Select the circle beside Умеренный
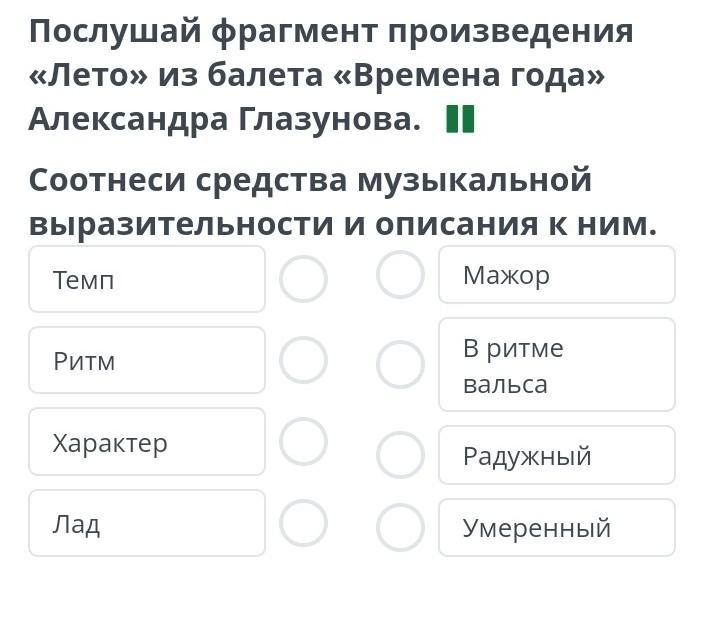 [400, 527]
